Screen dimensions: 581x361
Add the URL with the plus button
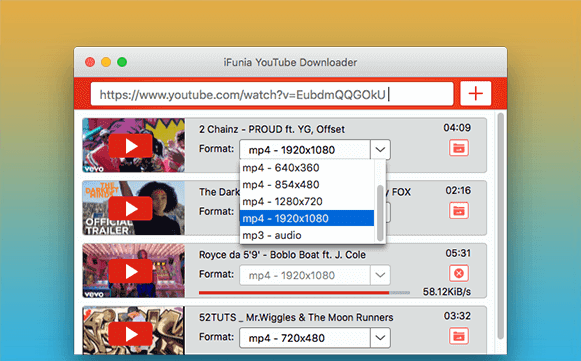475,93
